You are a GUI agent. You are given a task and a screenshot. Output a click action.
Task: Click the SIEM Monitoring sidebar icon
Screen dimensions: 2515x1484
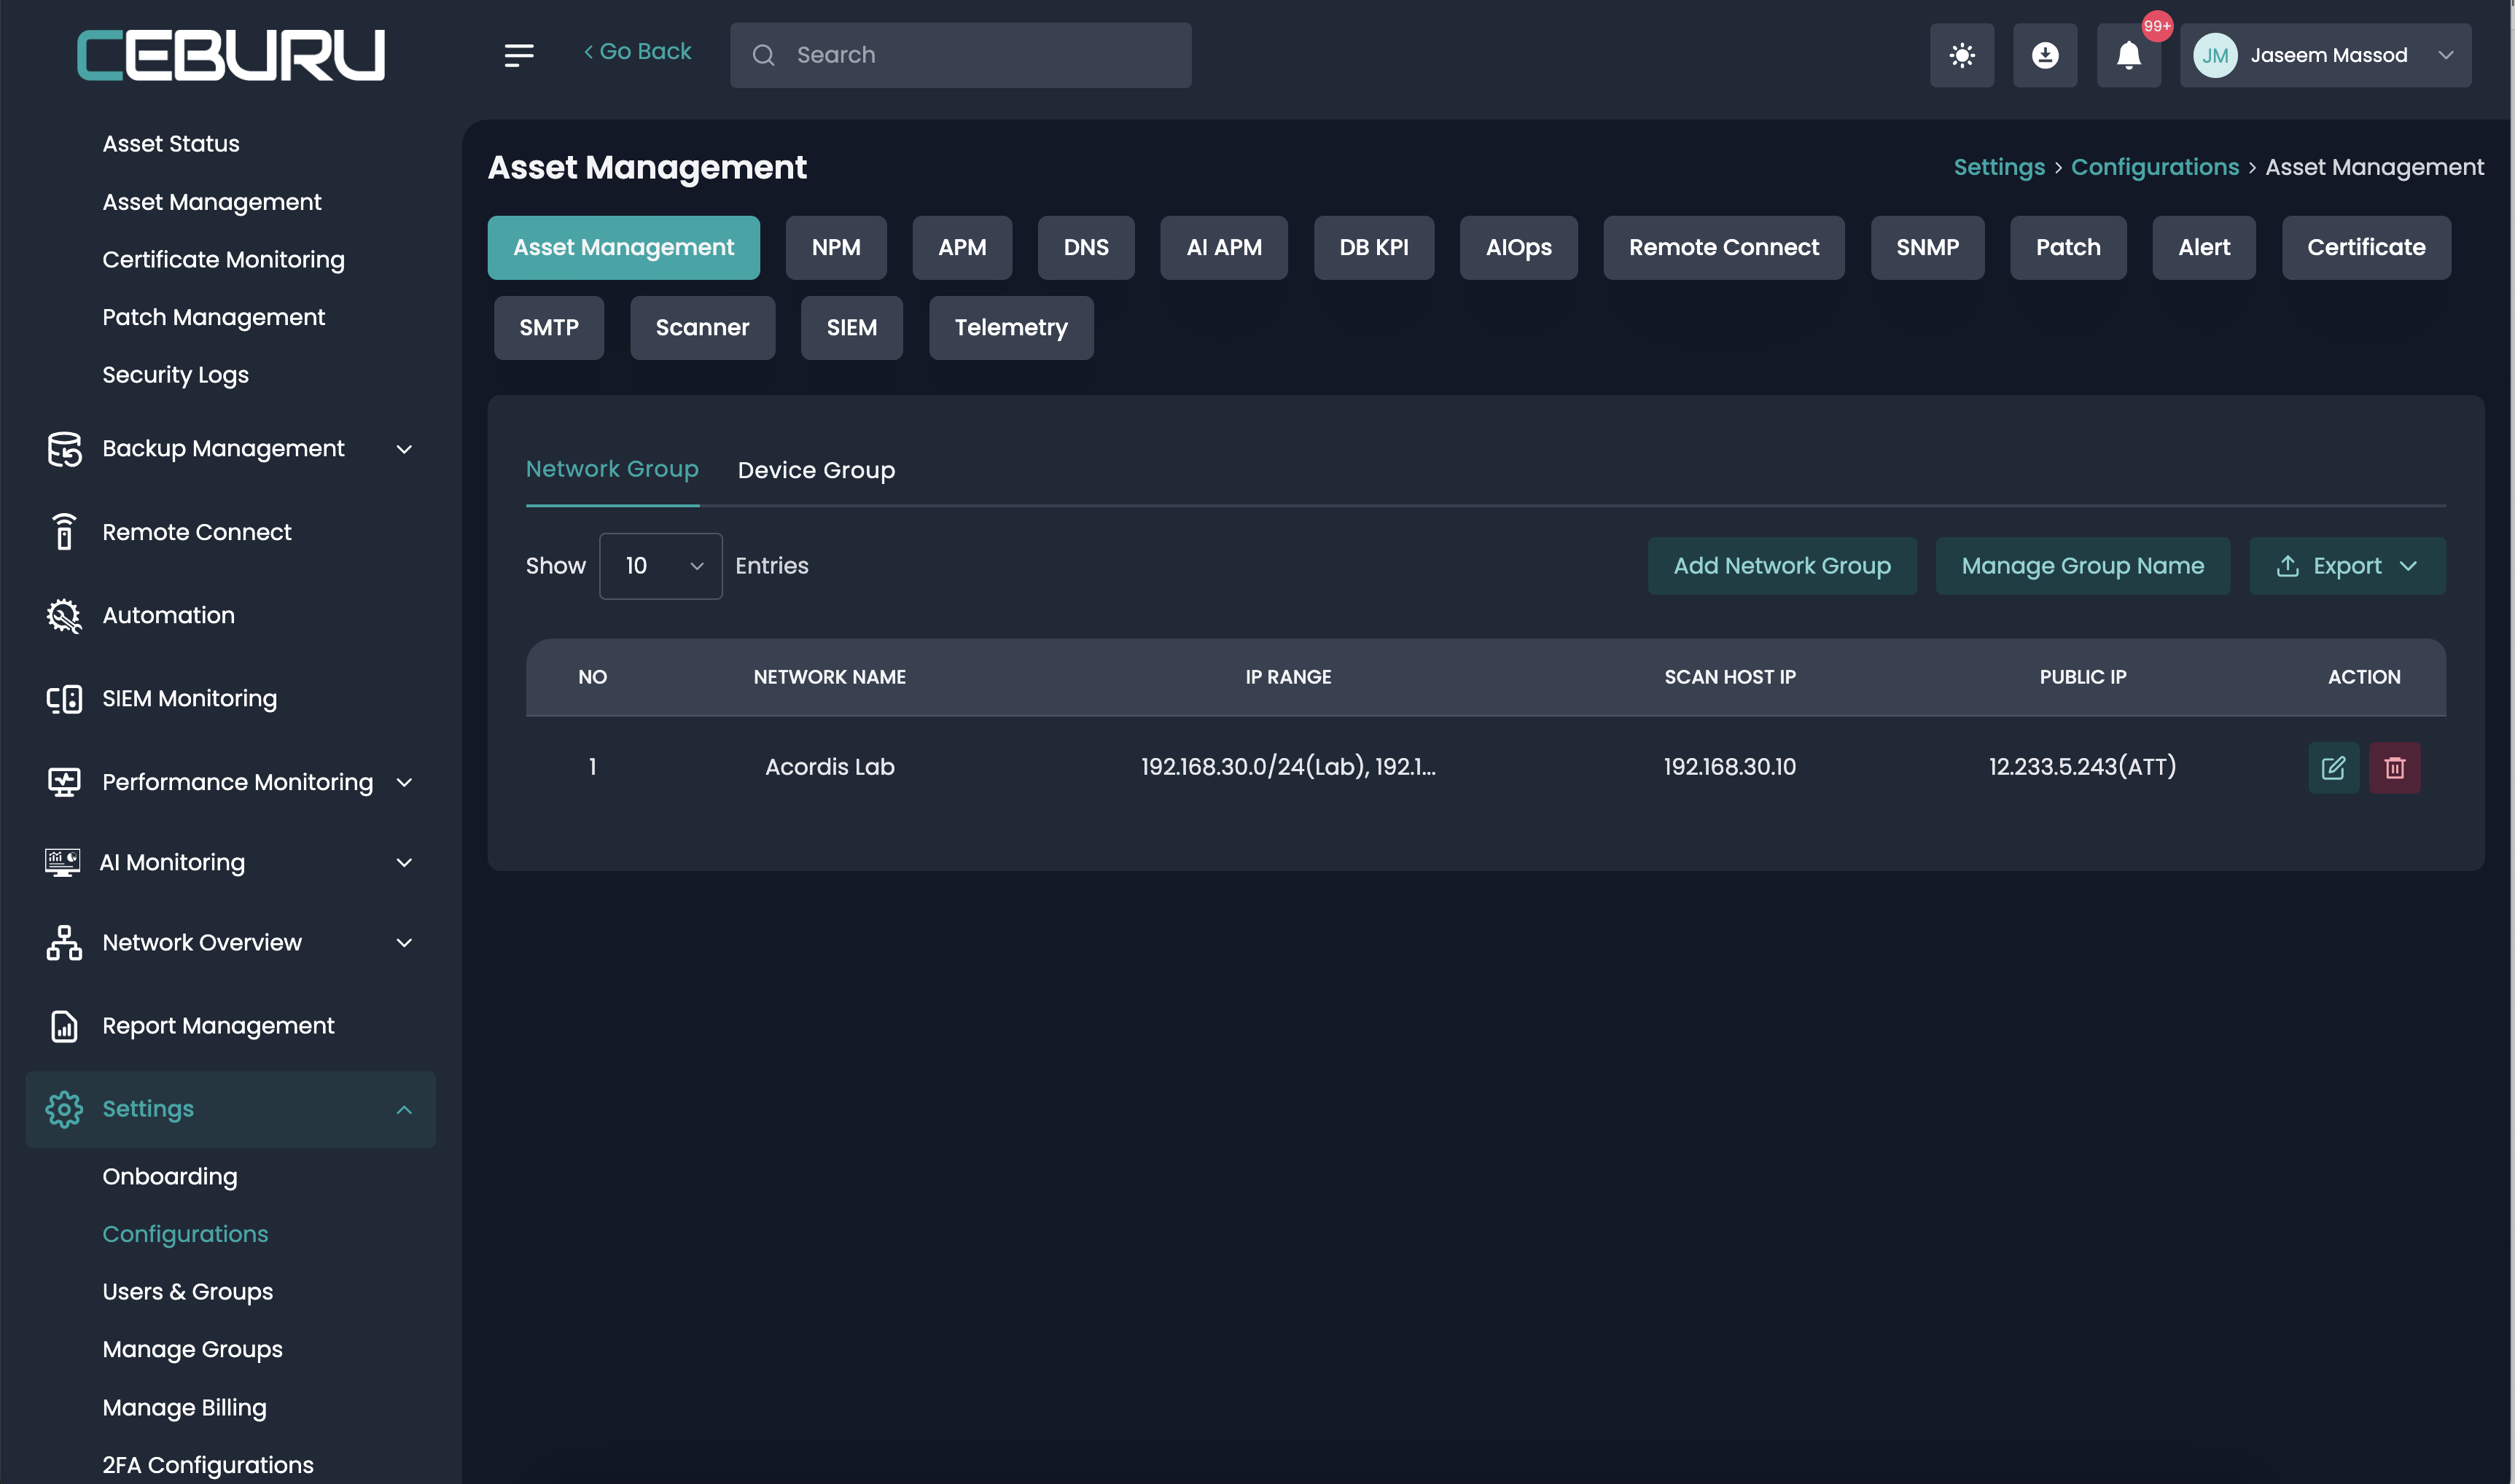(64, 699)
